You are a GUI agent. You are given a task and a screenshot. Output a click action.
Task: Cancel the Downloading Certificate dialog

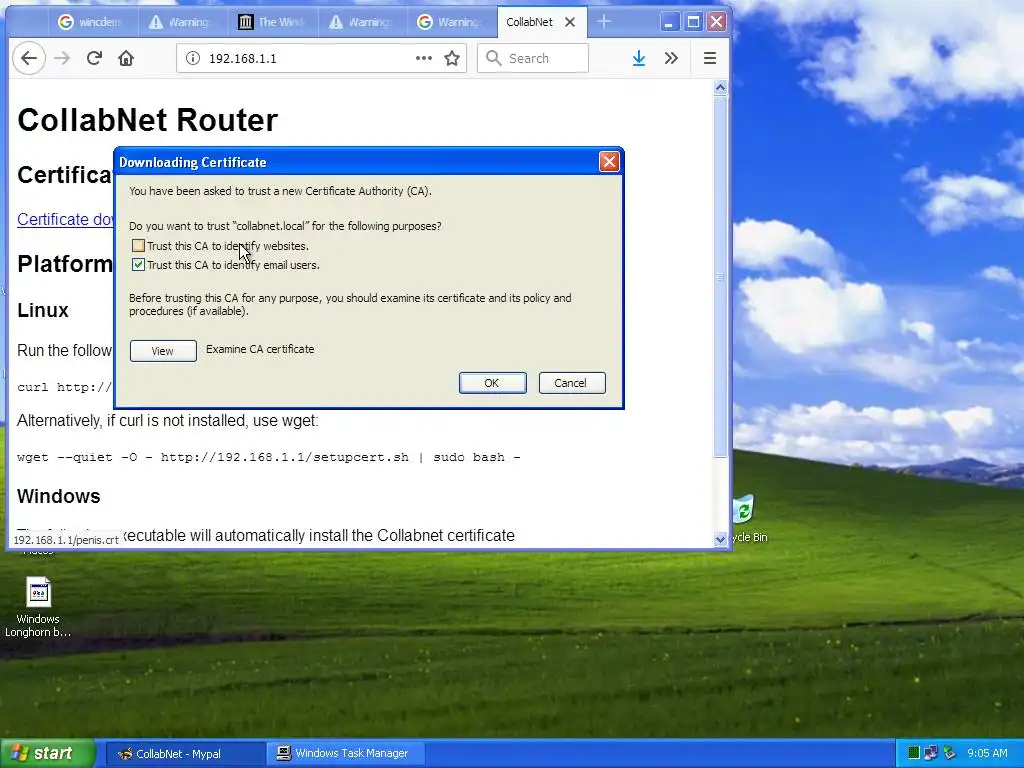[x=571, y=383]
